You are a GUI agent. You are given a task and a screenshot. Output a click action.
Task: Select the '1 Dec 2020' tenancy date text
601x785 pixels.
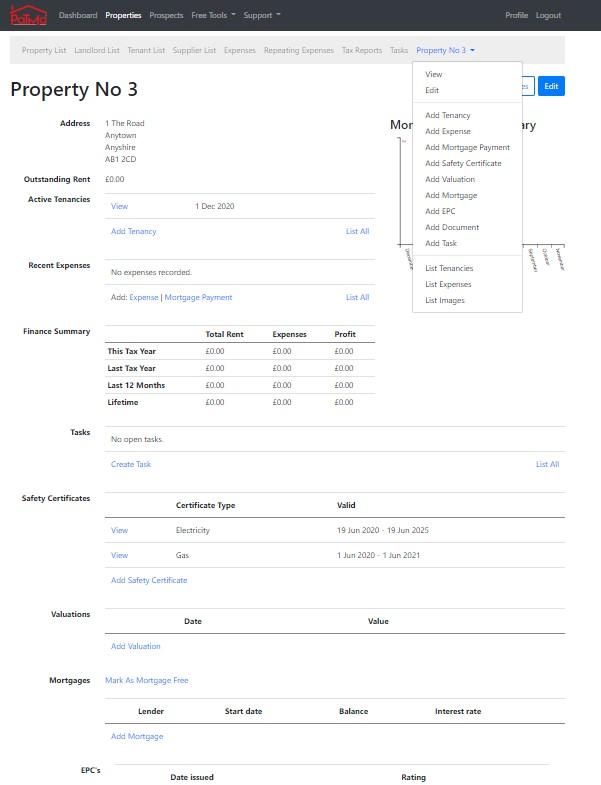(214, 206)
